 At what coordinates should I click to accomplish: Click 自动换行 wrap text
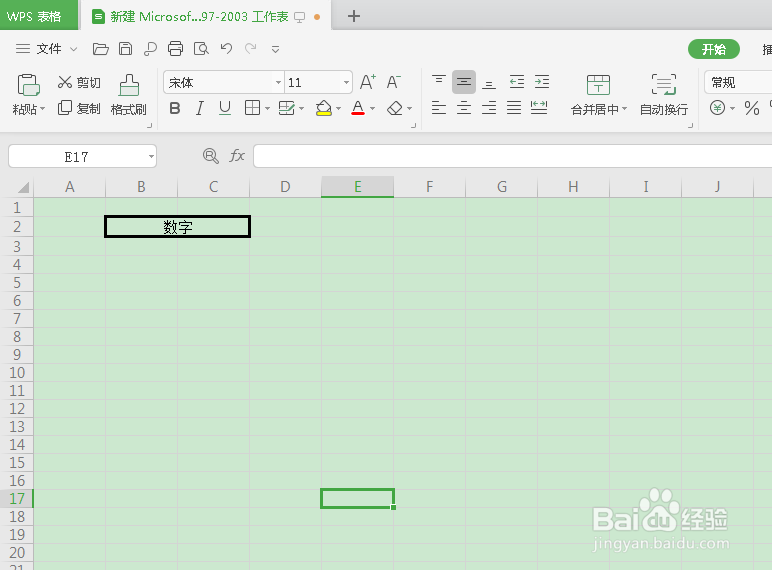tap(664, 95)
